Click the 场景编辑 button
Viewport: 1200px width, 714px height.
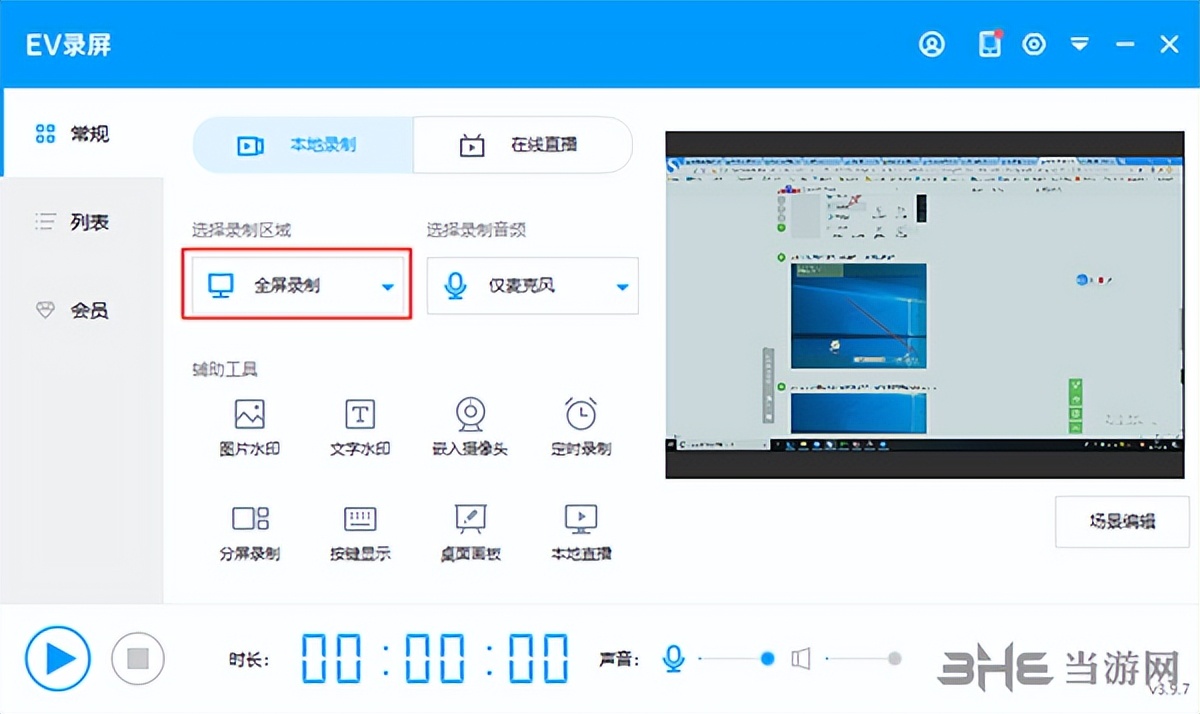point(1122,523)
